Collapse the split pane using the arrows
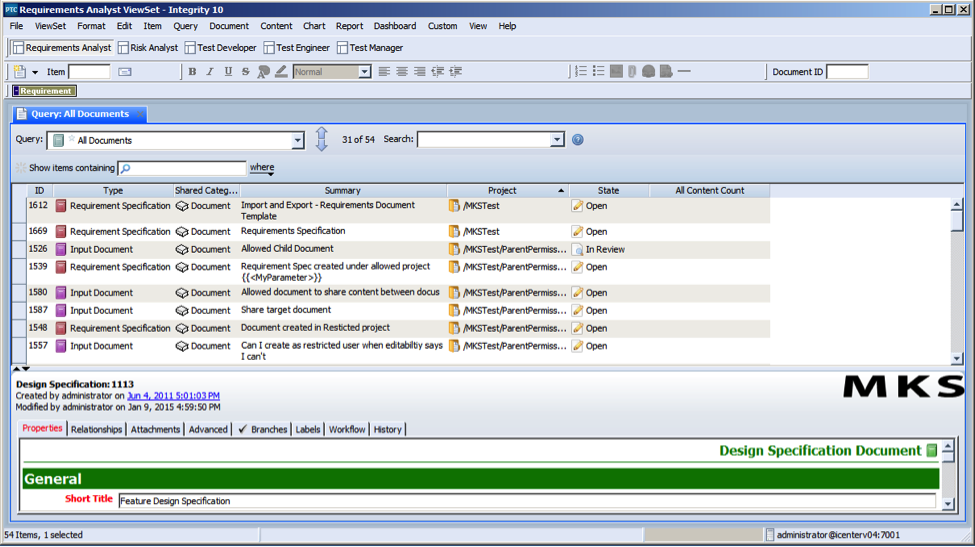Viewport: 975px width, 547px height. click(21, 369)
